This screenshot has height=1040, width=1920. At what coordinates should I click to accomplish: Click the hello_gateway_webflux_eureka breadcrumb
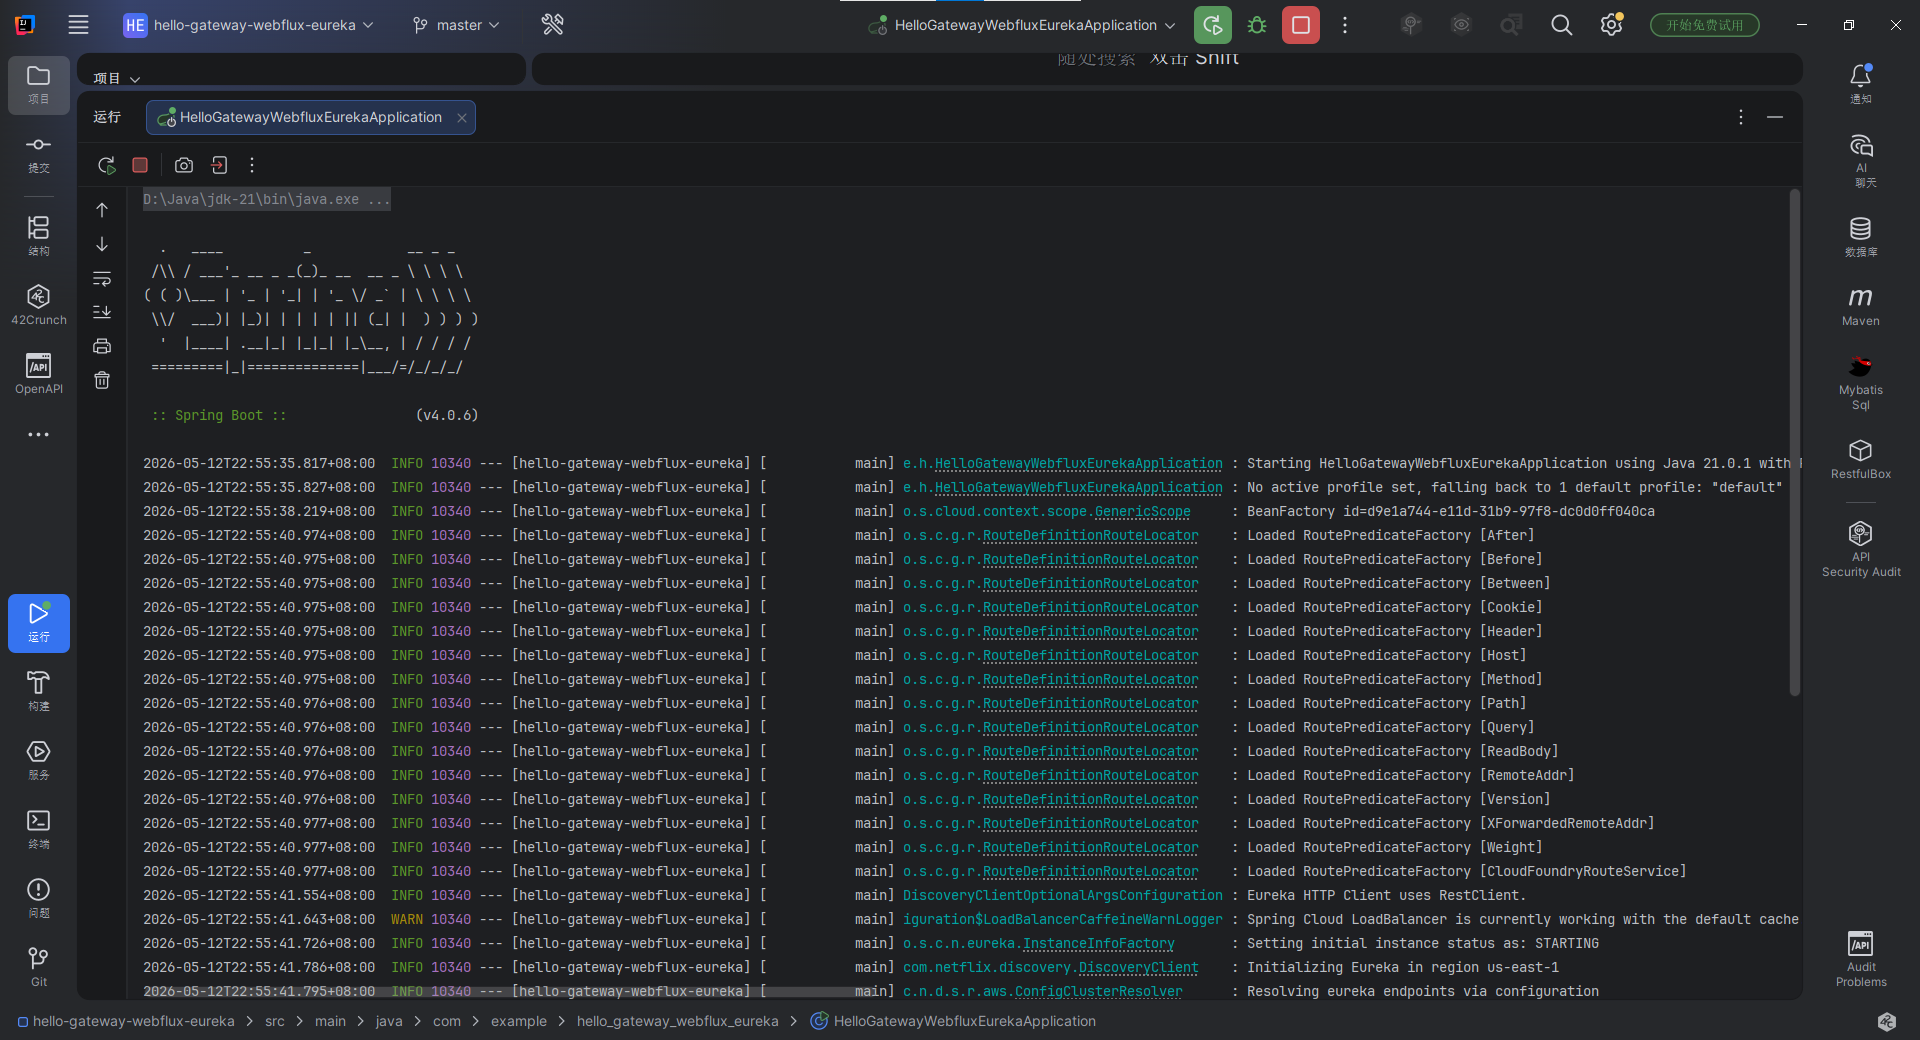click(x=677, y=1021)
